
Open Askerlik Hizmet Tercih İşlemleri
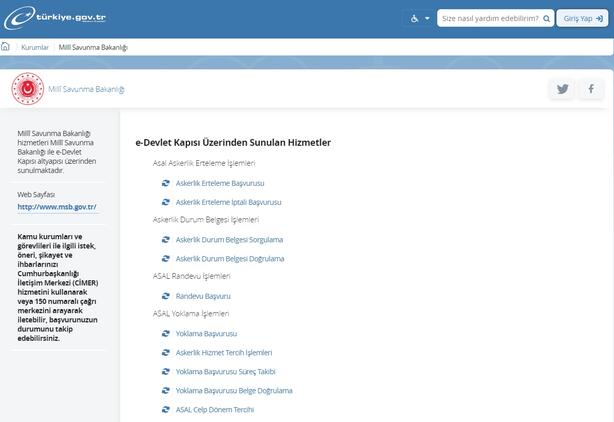pyautogui.click(x=224, y=353)
